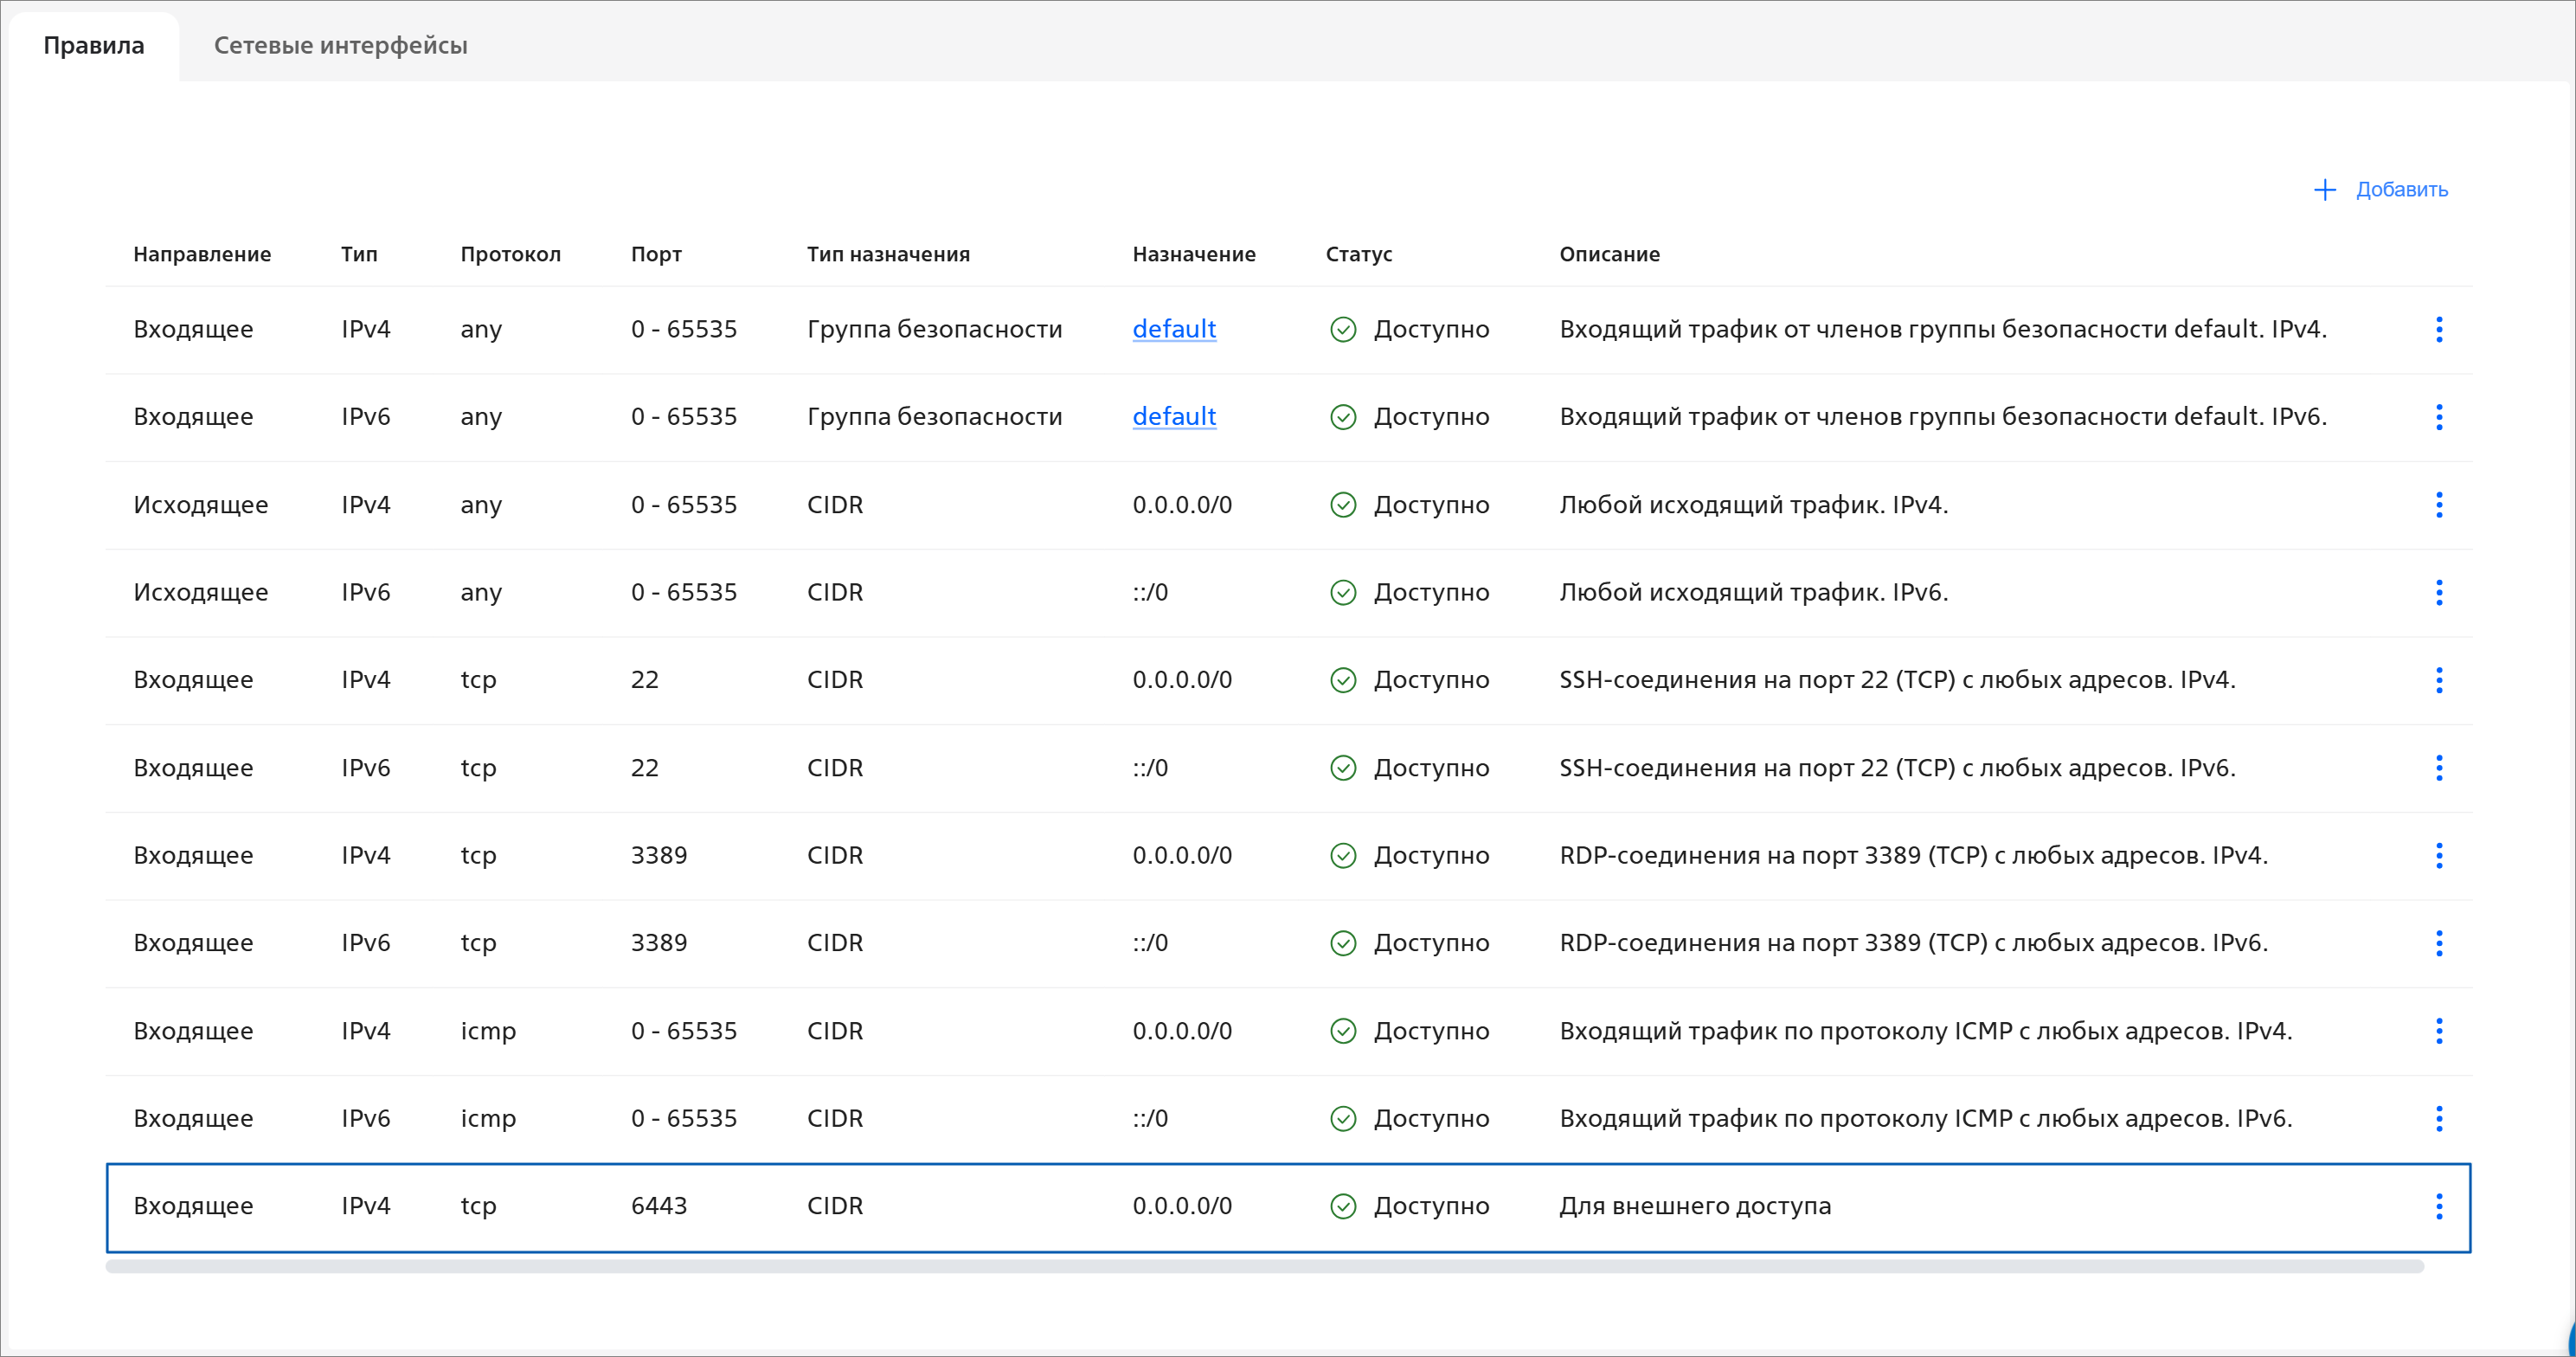This screenshot has width=2576, height=1357.
Task: Open three-dot menu for default IPv6 group rule
Action: point(2438,417)
